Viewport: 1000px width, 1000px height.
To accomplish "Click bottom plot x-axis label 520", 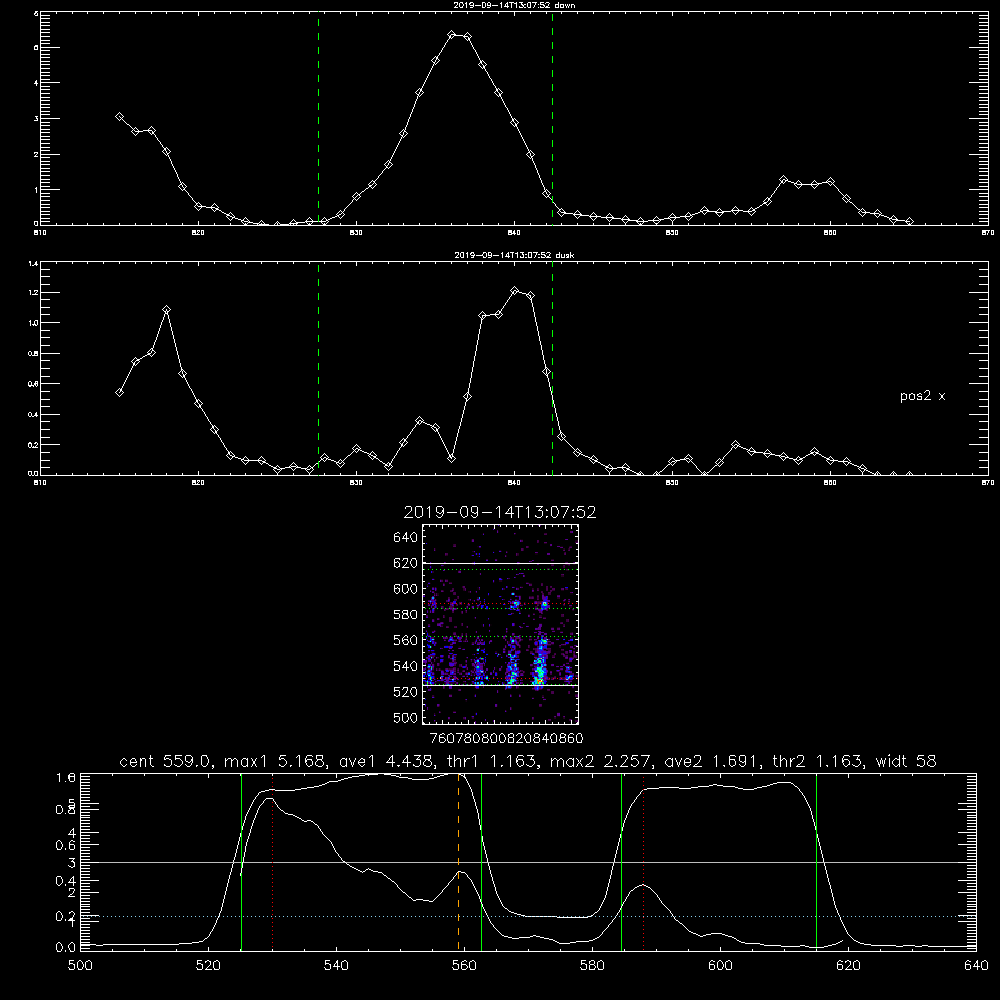I will [208, 966].
